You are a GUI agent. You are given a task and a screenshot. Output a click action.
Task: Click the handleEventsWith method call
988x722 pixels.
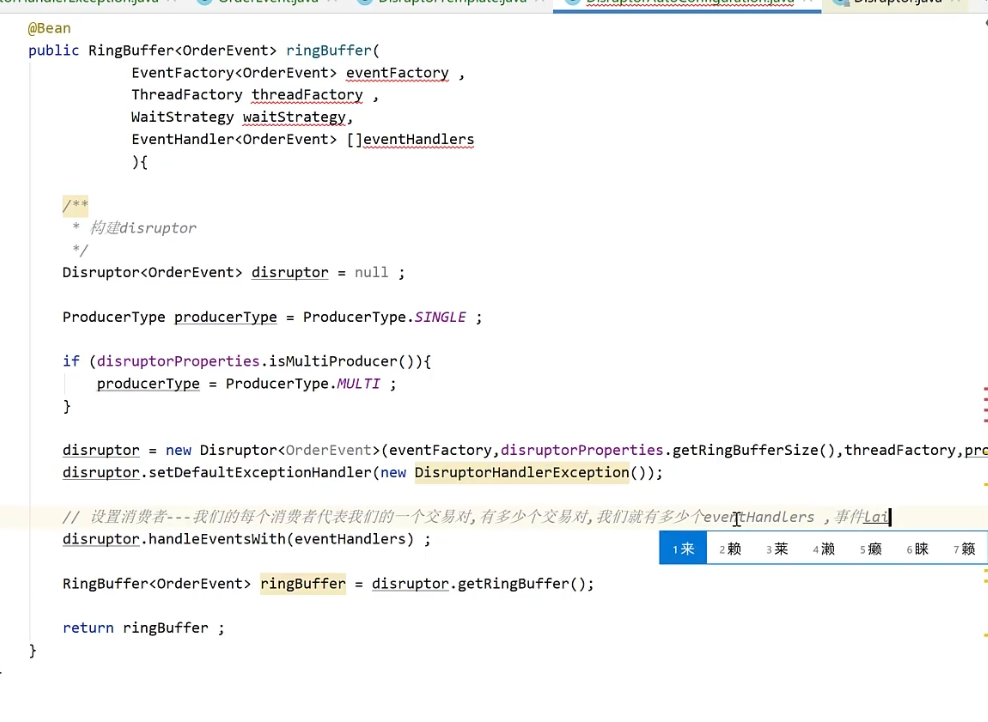pos(217,539)
